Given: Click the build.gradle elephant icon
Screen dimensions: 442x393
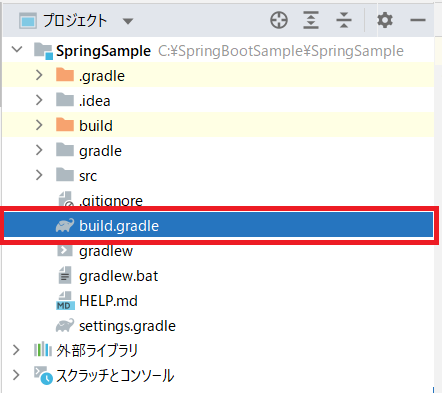Looking at the screenshot, I should (x=65, y=226).
